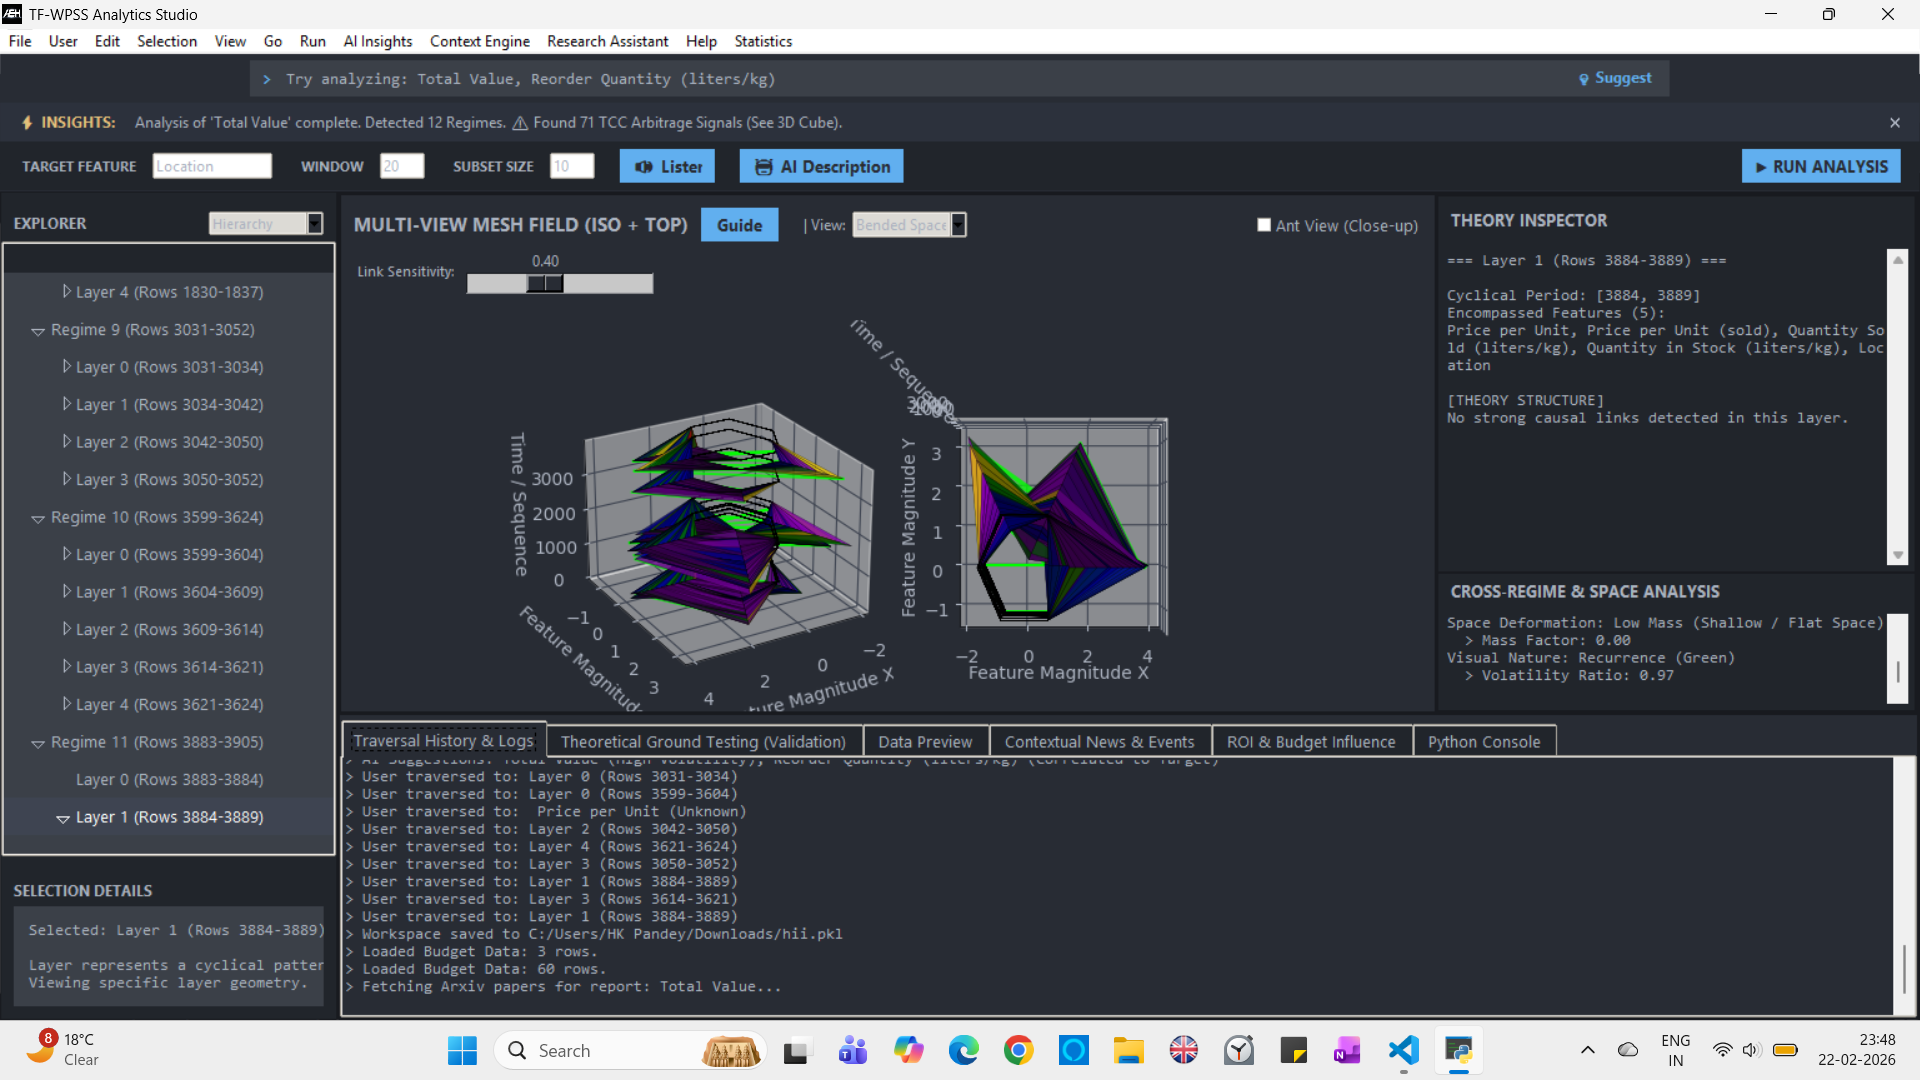Screen dimensions: 1920x1080
Task: Open battery status in system tray
Action: (x=1785, y=1050)
